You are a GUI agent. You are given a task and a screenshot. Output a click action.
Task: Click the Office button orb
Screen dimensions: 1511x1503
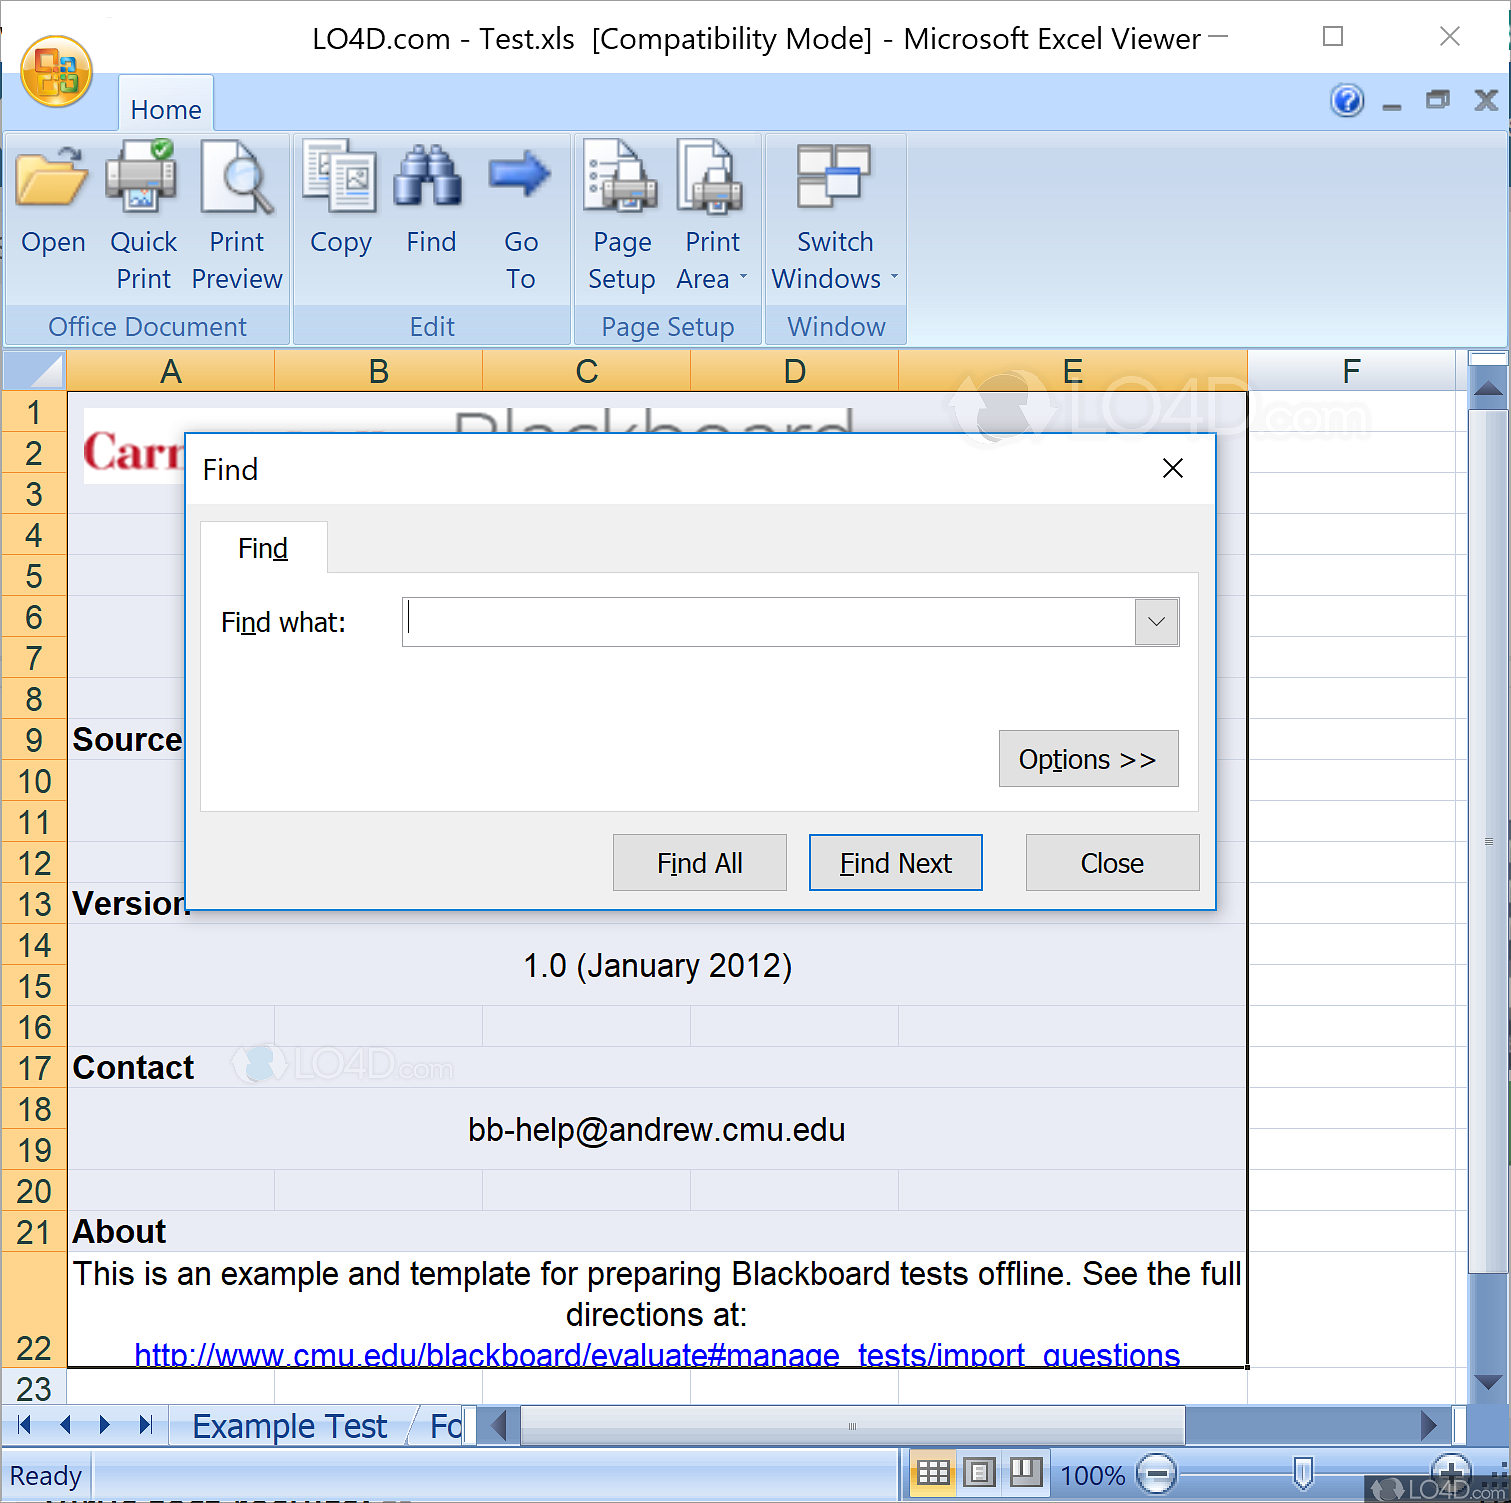tap(56, 72)
